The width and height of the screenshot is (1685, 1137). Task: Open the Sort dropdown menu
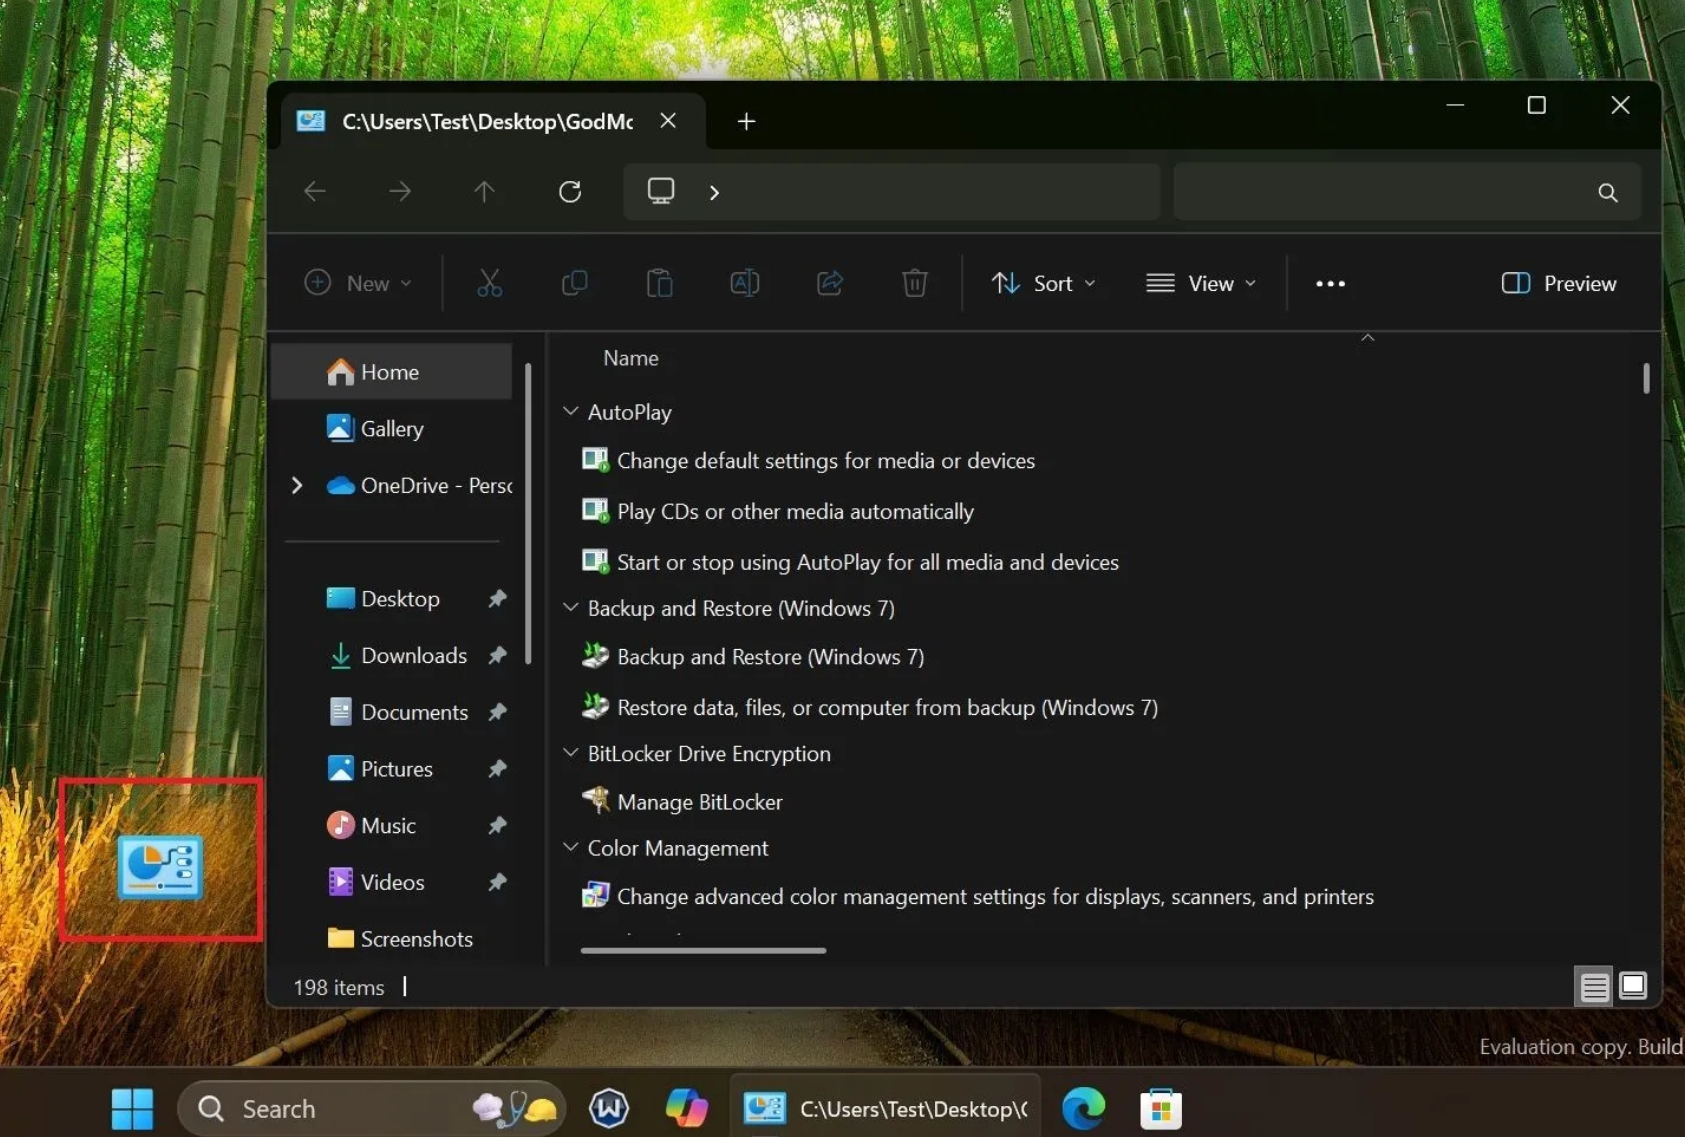pyautogui.click(x=1043, y=283)
